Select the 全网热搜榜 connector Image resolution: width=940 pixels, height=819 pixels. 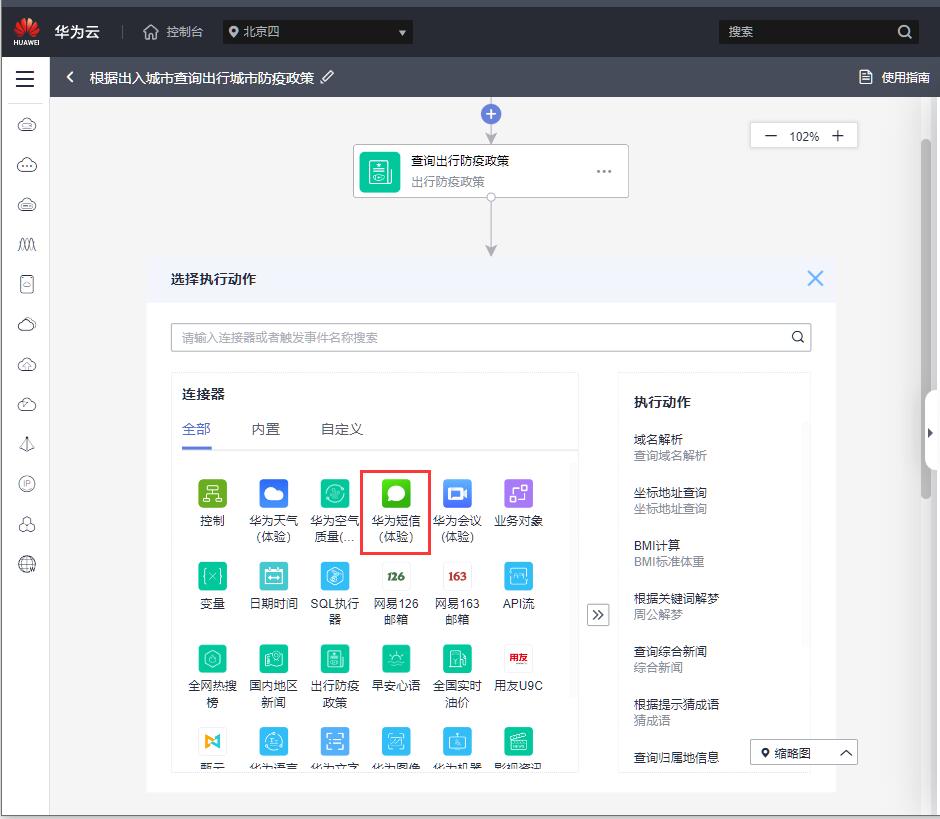pos(212,677)
